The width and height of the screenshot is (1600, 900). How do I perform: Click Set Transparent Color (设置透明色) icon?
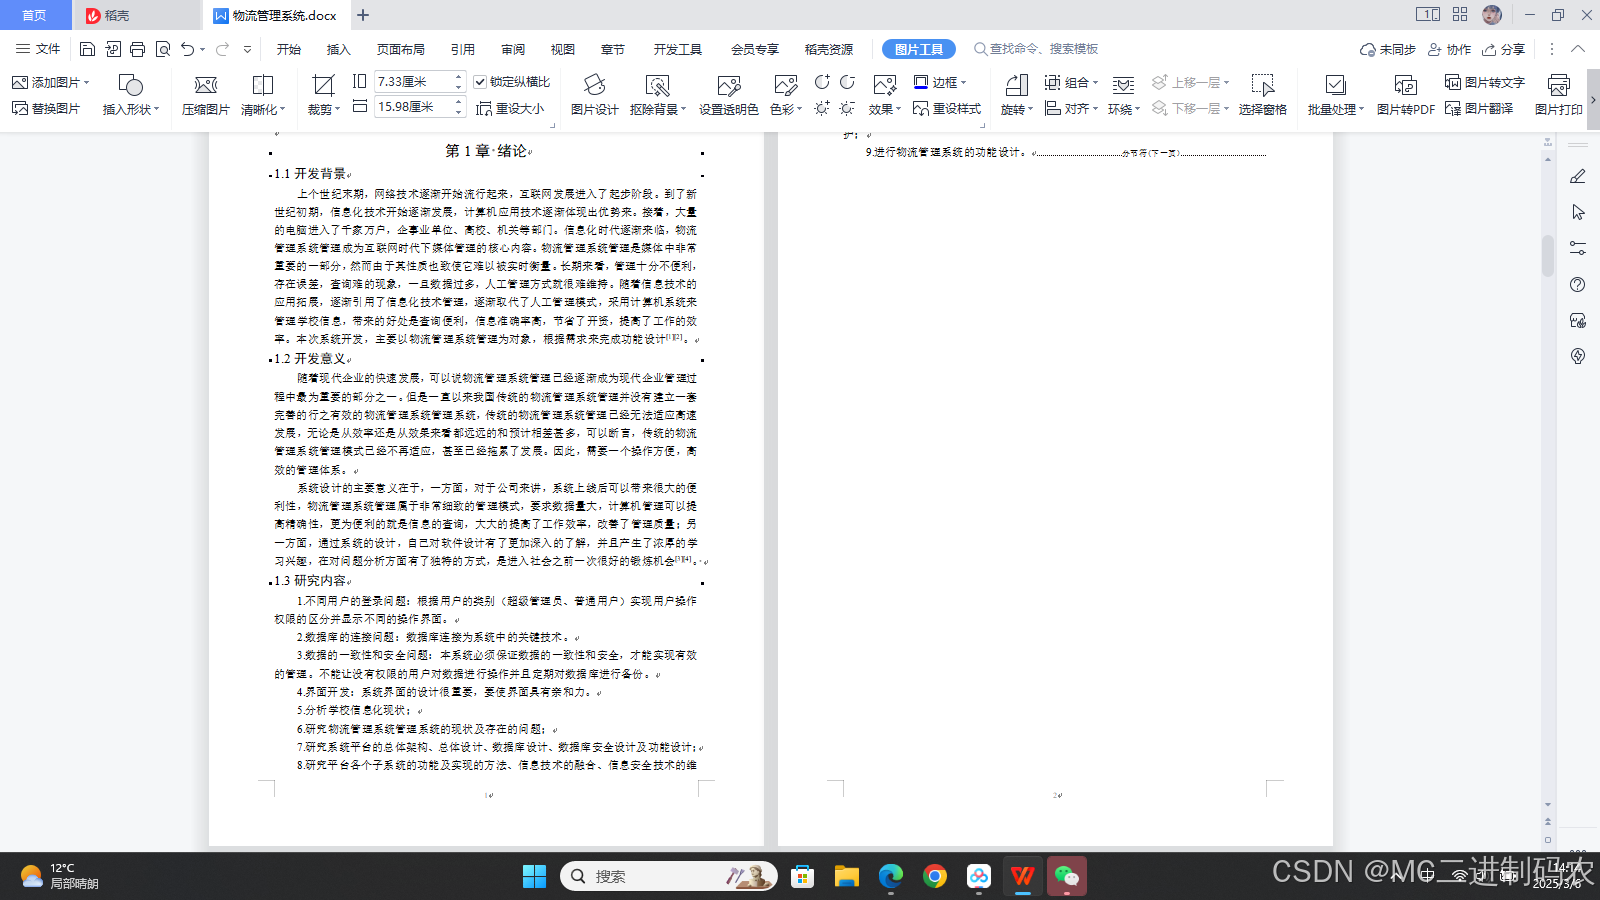pos(729,95)
